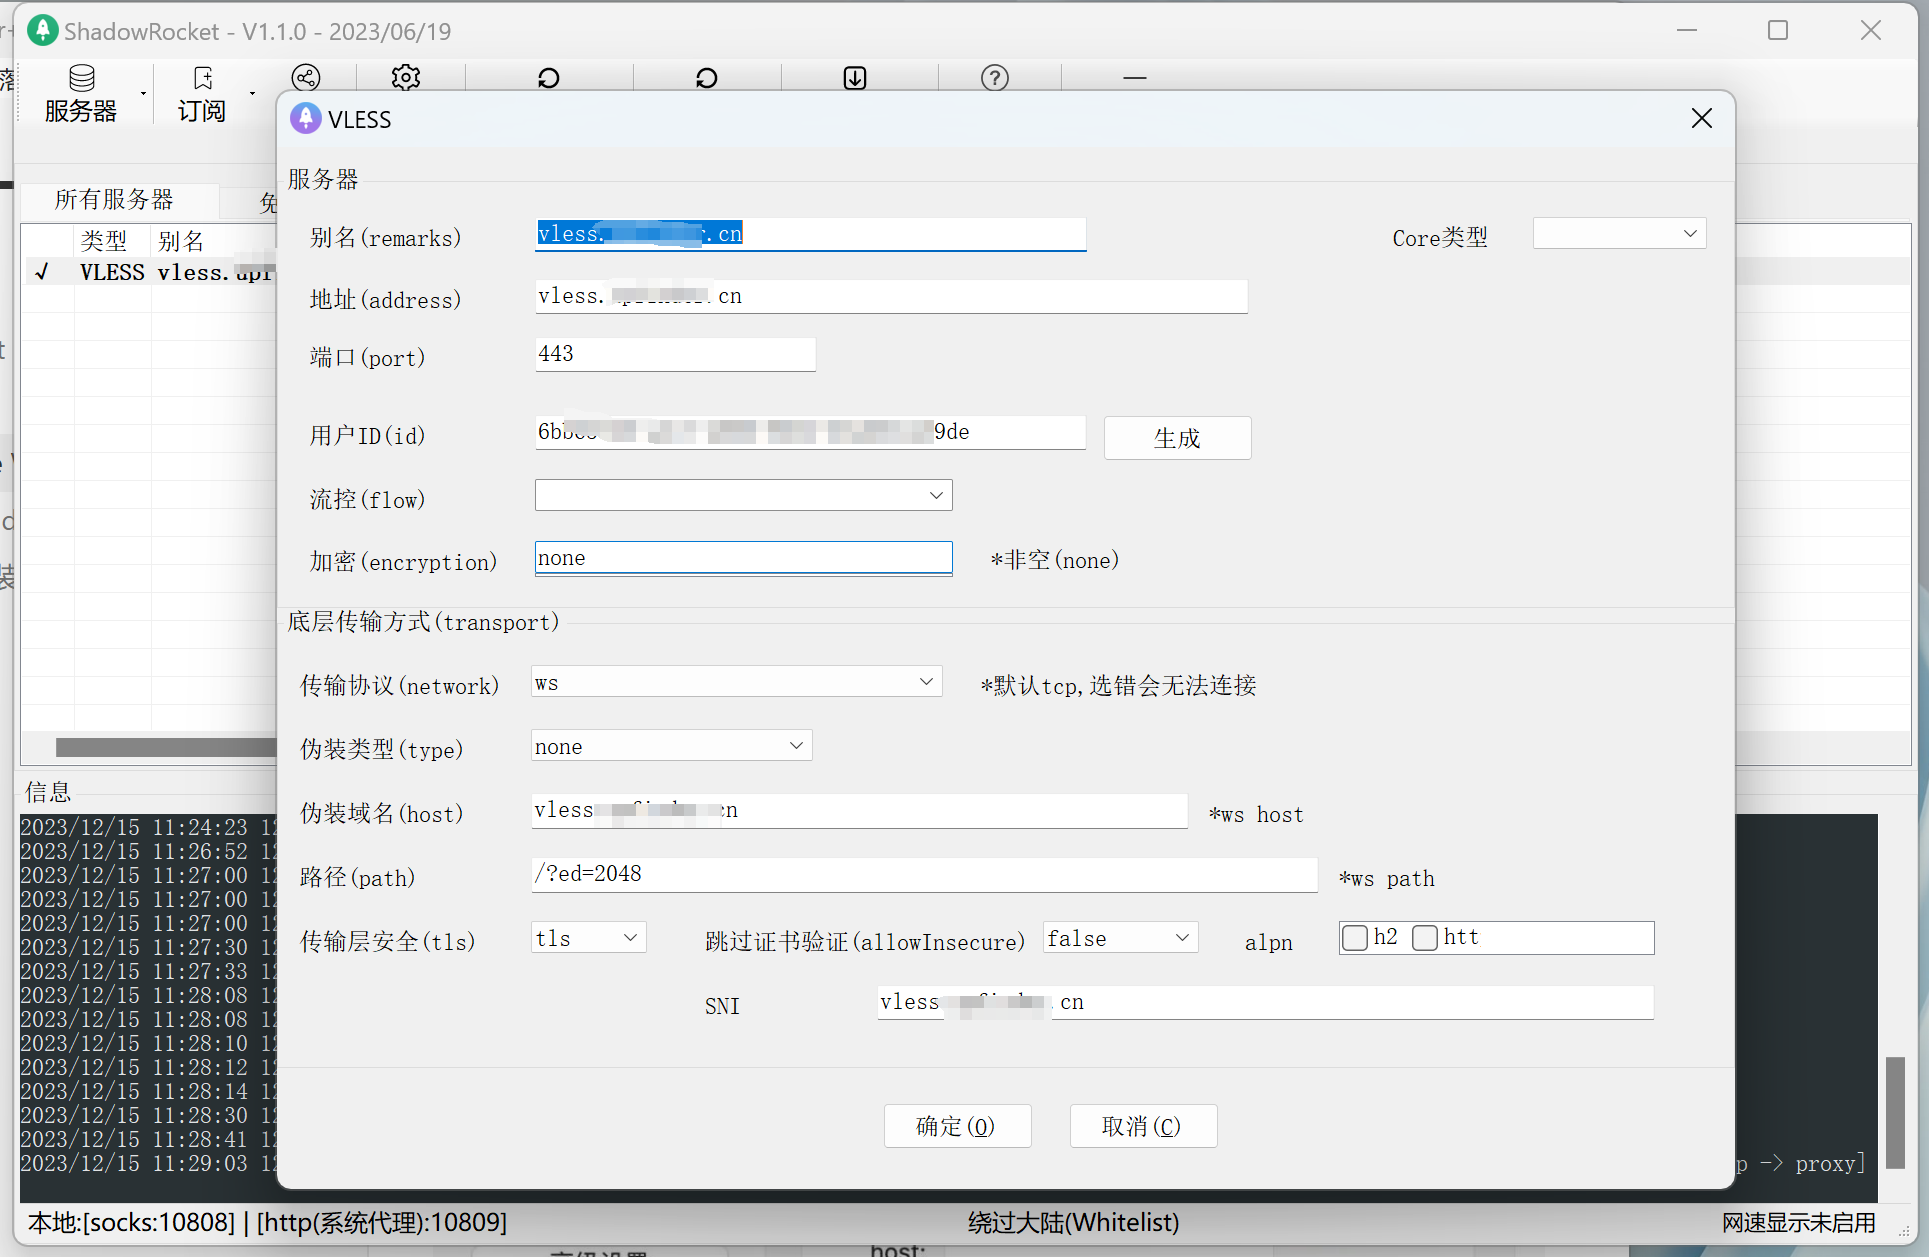This screenshot has width=1929, height=1257.
Task: Open the 传输层安全(tls) dropdown
Action: pos(589,938)
